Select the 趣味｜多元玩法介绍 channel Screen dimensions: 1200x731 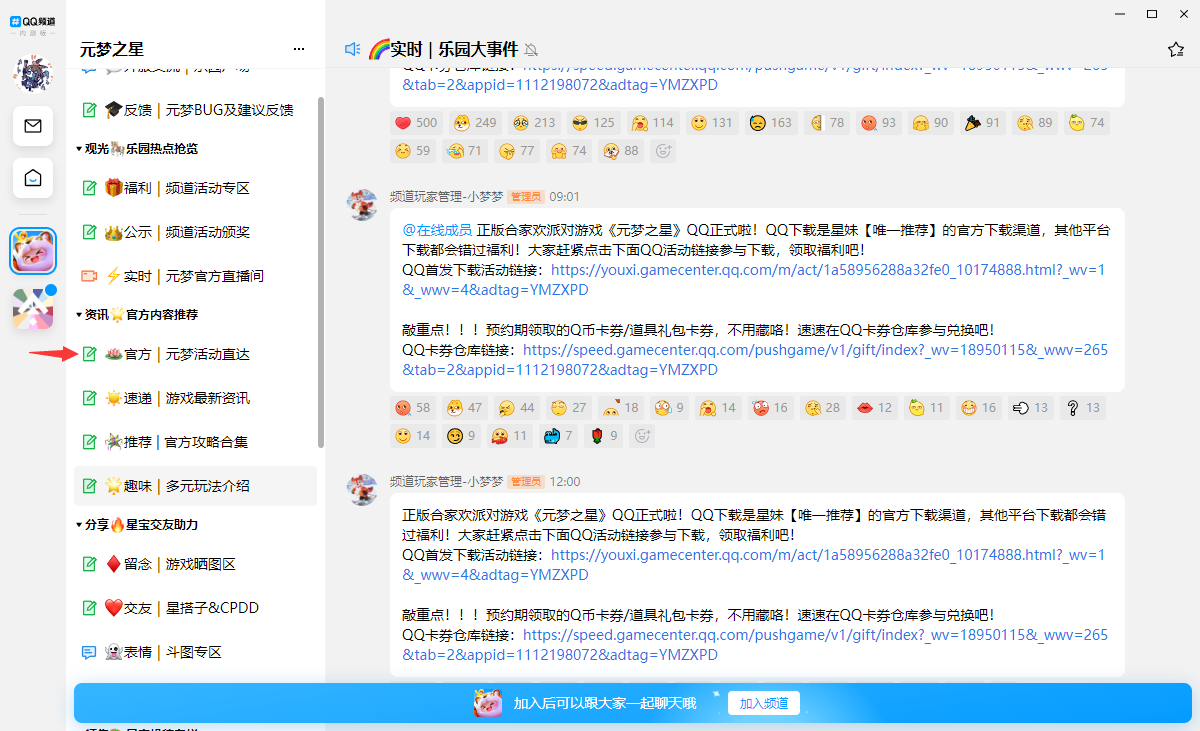coord(195,486)
